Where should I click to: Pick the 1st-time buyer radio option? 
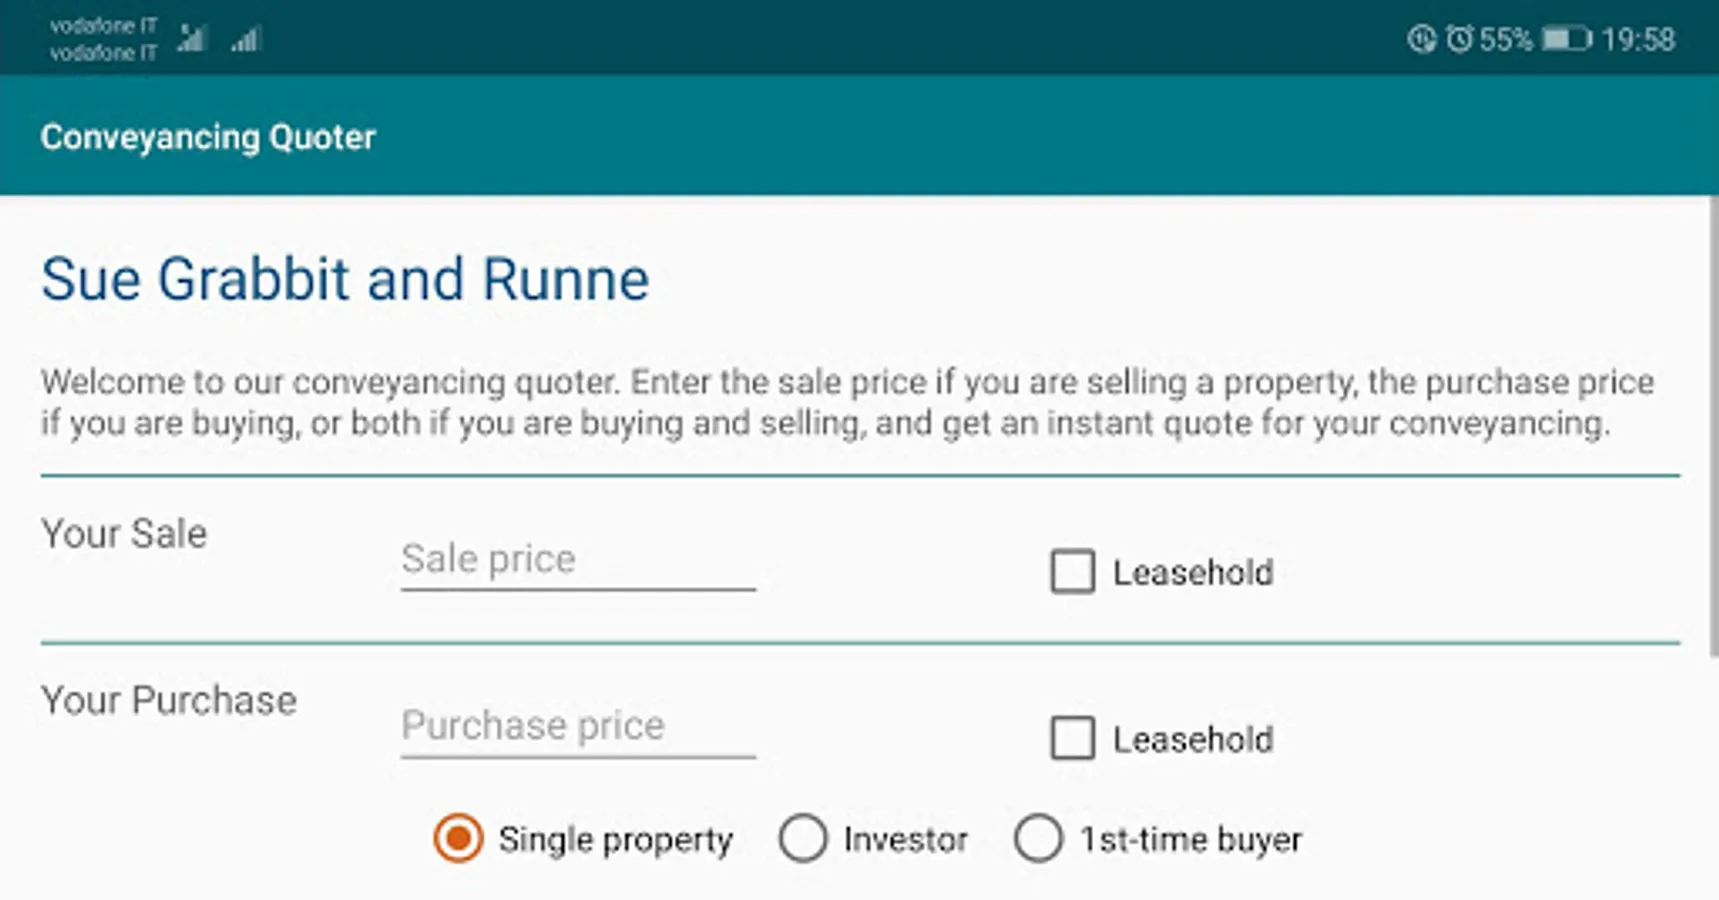pos(1038,838)
